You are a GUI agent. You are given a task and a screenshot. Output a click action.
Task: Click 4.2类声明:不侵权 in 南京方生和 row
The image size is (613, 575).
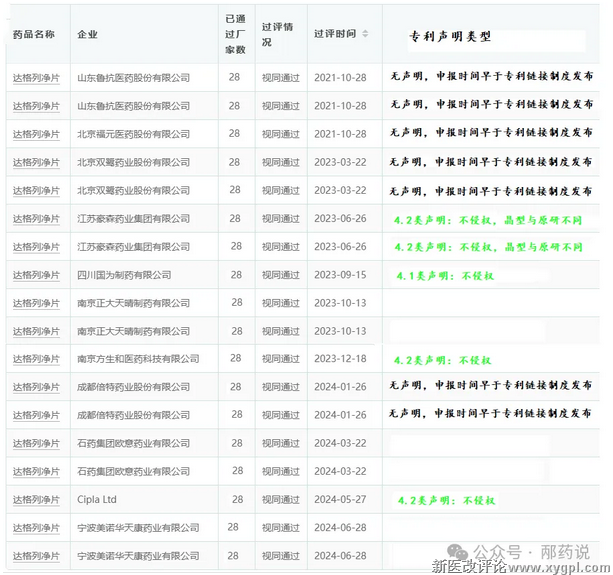pyautogui.click(x=443, y=360)
